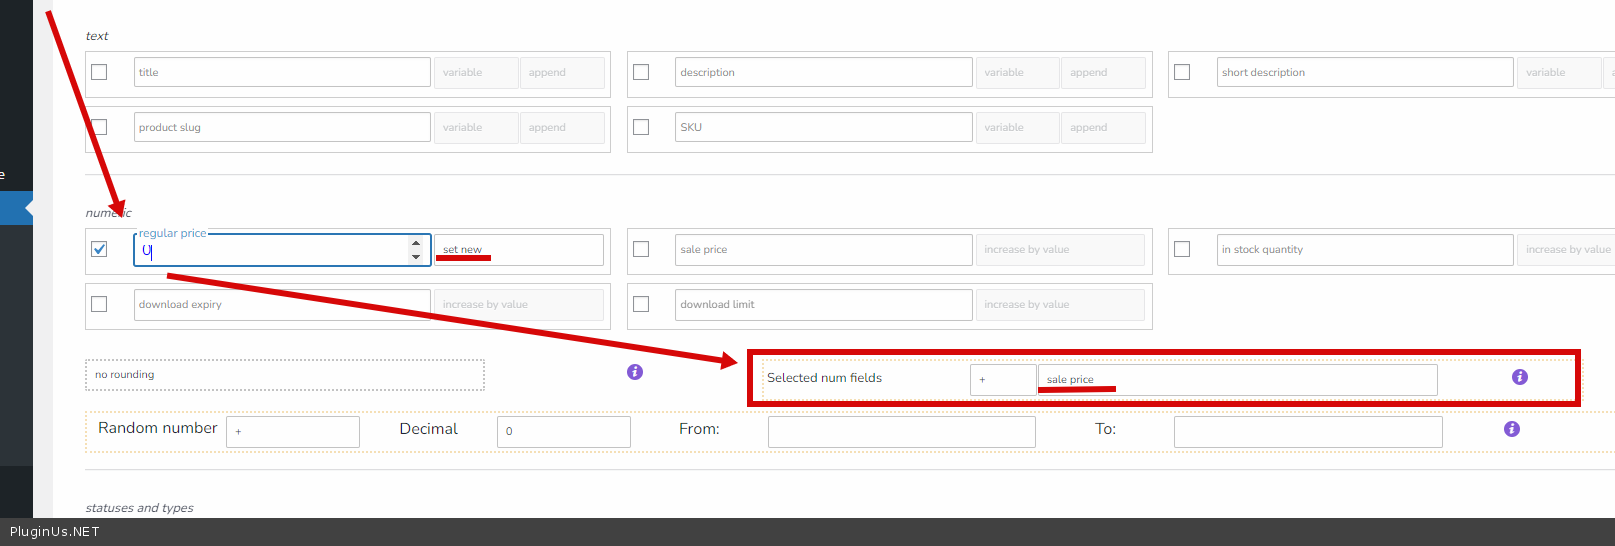Open the 'set new' operation dropdown

click(518, 250)
